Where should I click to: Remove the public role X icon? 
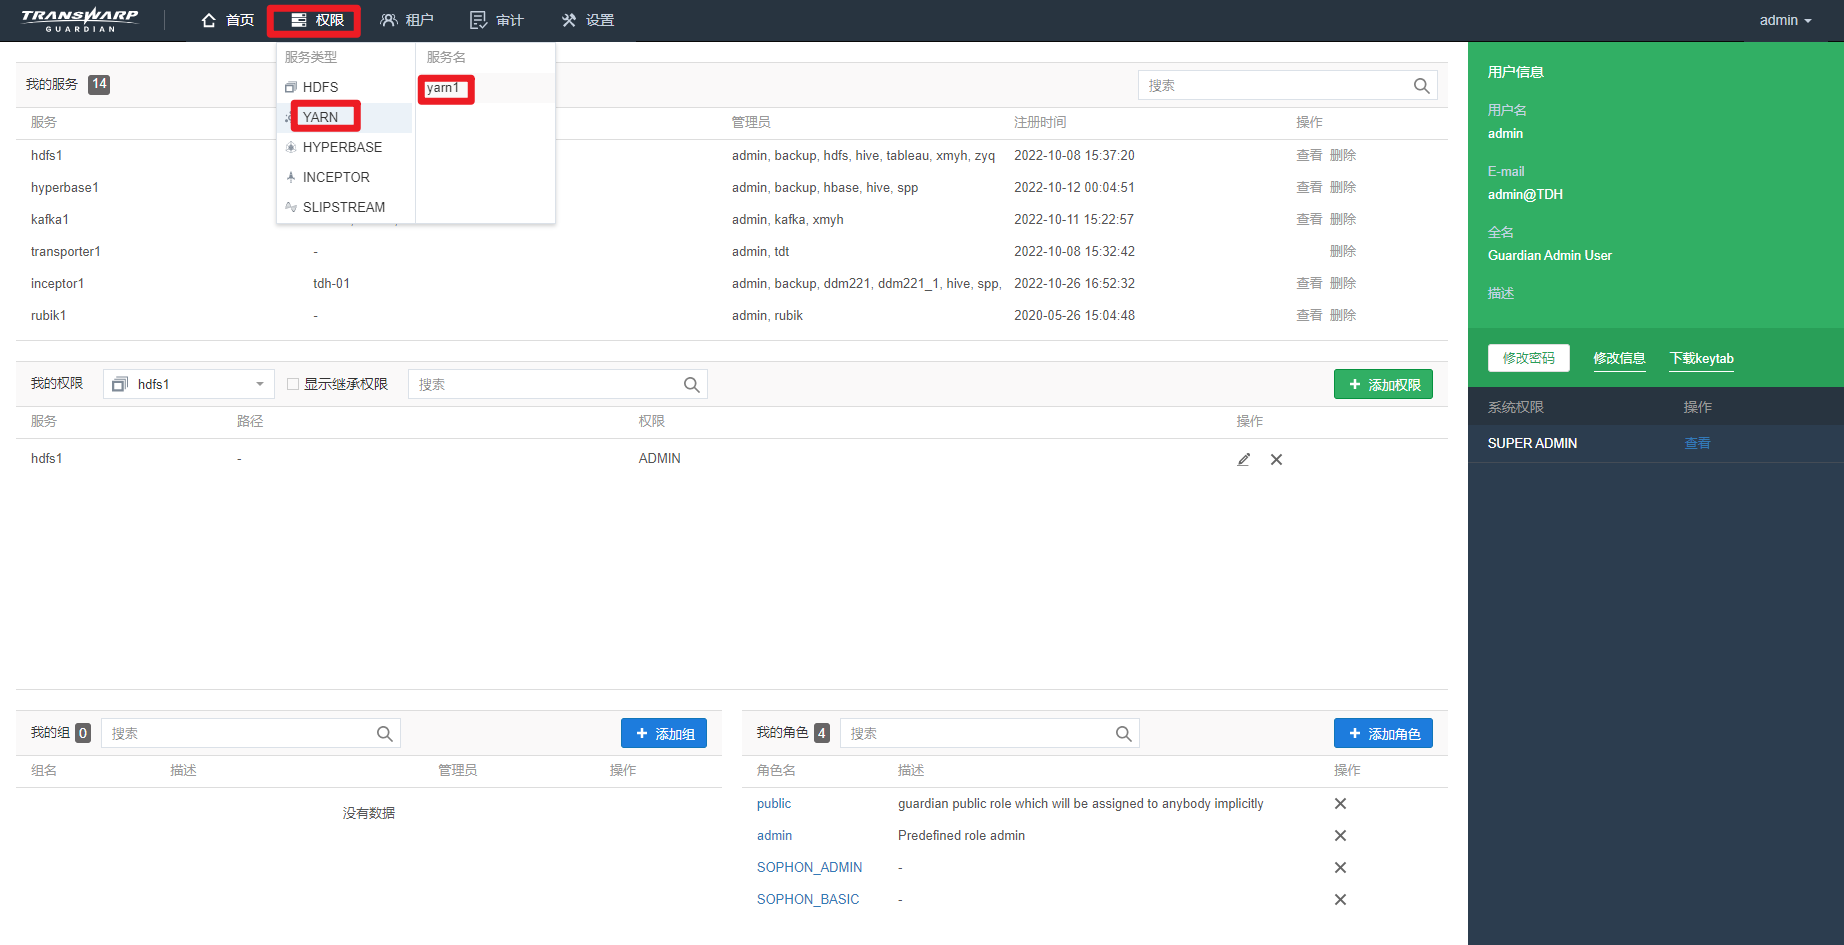[x=1340, y=803]
